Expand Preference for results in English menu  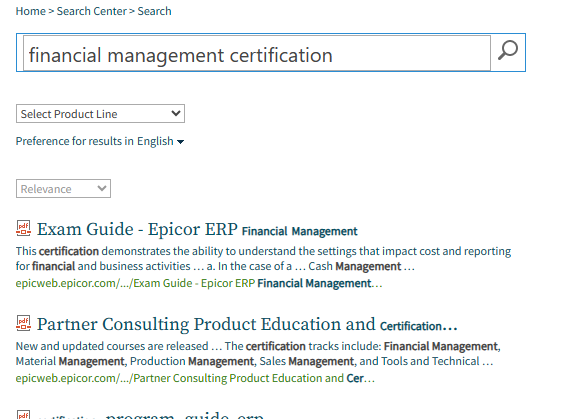100,141
